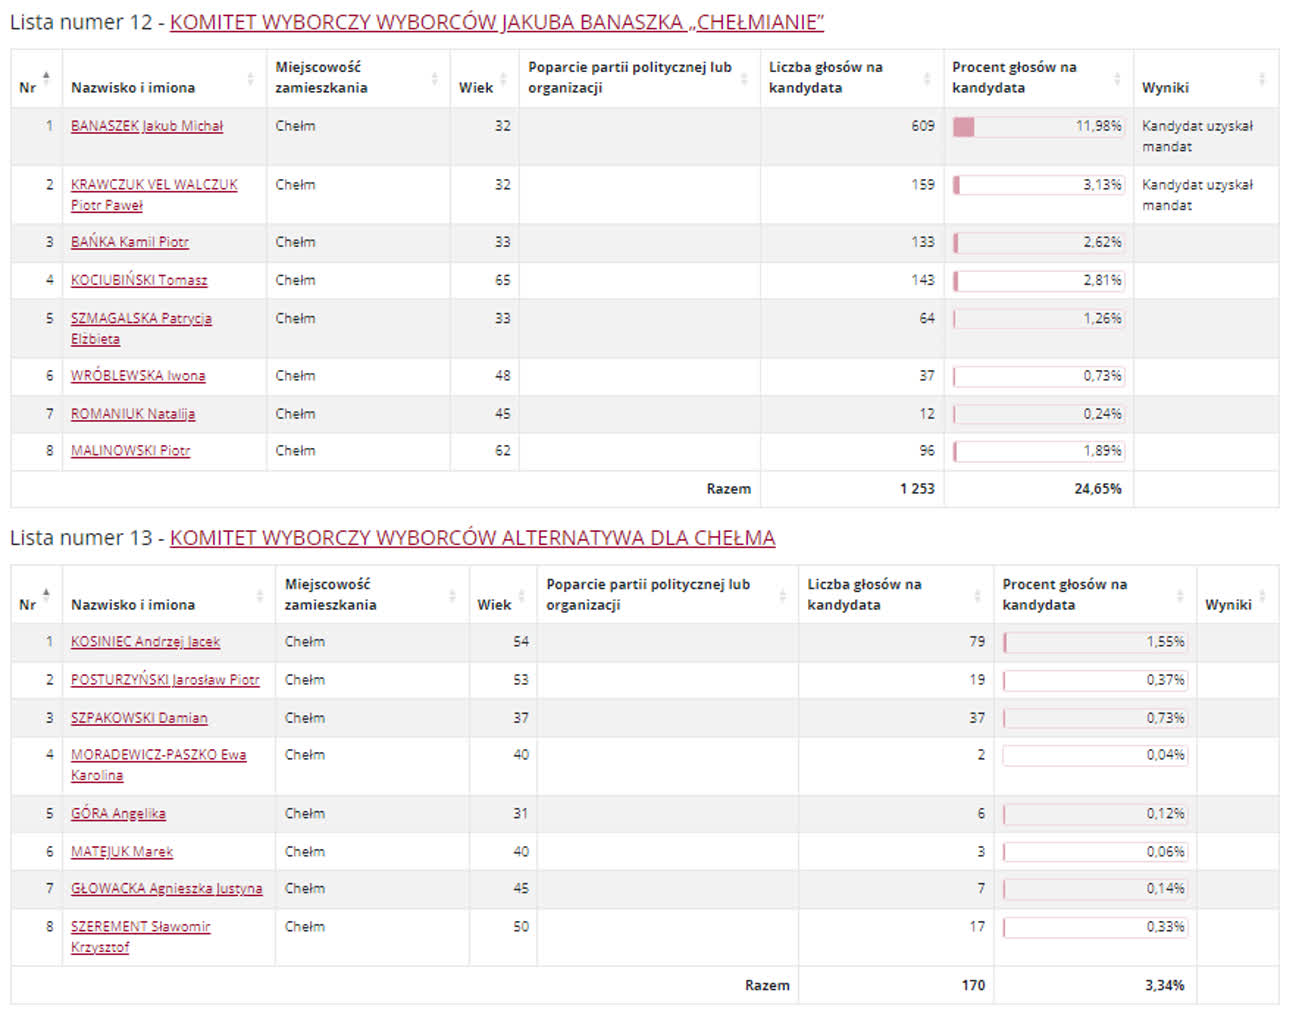The width and height of the screenshot is (1299, 1024).
Task: Click the sort icon next to Miejscowość zamieszkania
Action: point(435,78)
